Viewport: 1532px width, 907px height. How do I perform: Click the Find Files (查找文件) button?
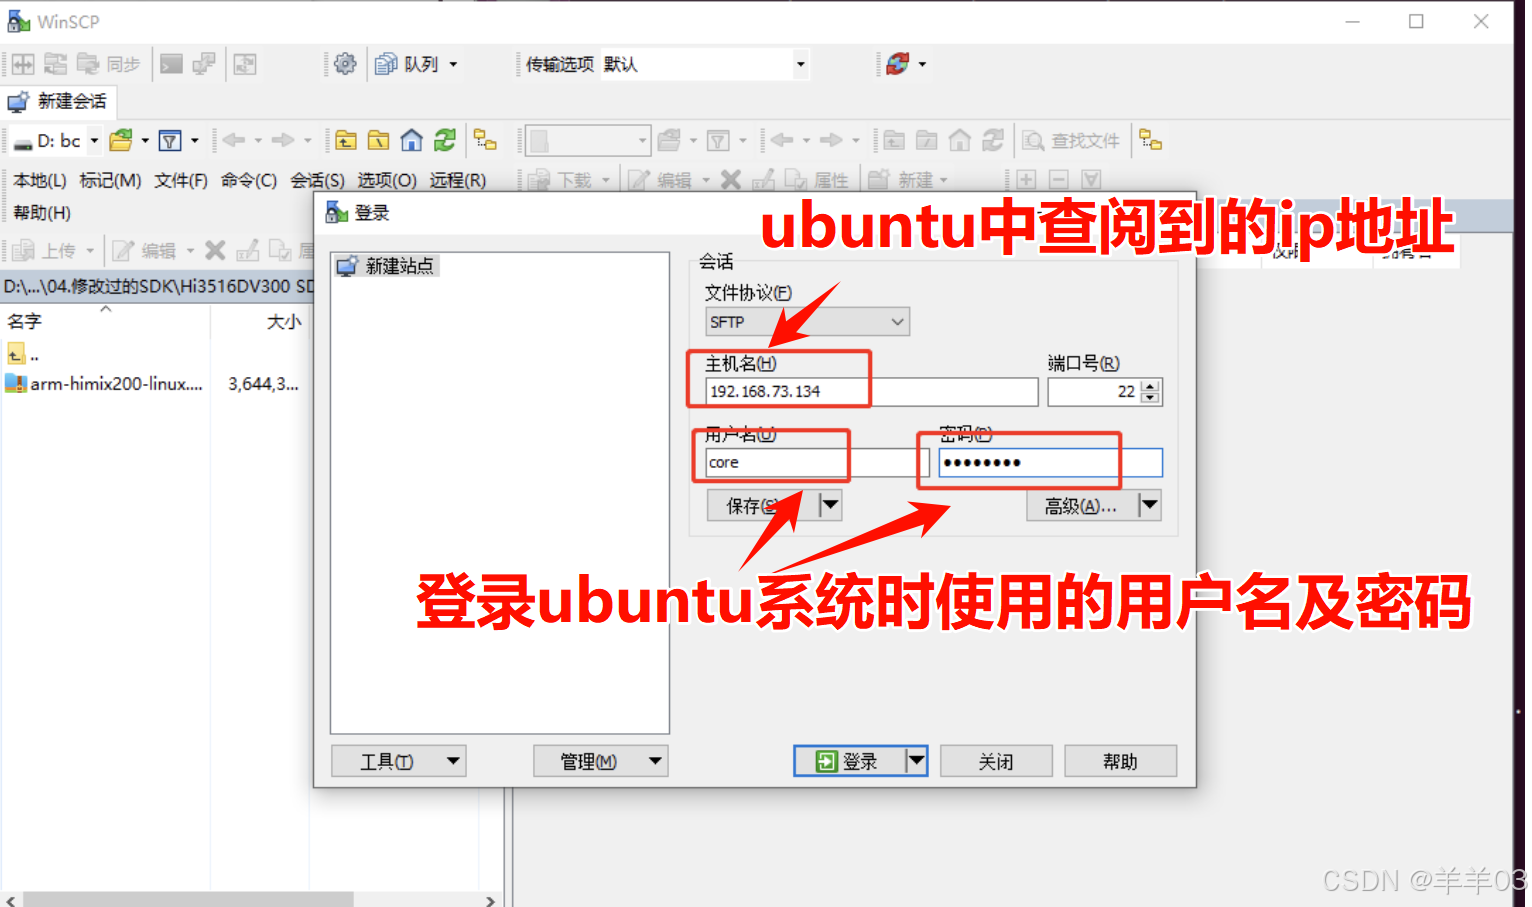(x=1071, y=141)
